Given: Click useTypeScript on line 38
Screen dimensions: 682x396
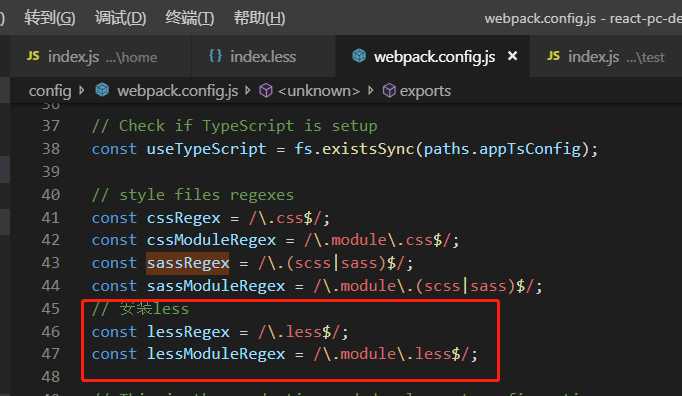Looking at the screenshot, I should pyautogui.click(x=206, y=149).
